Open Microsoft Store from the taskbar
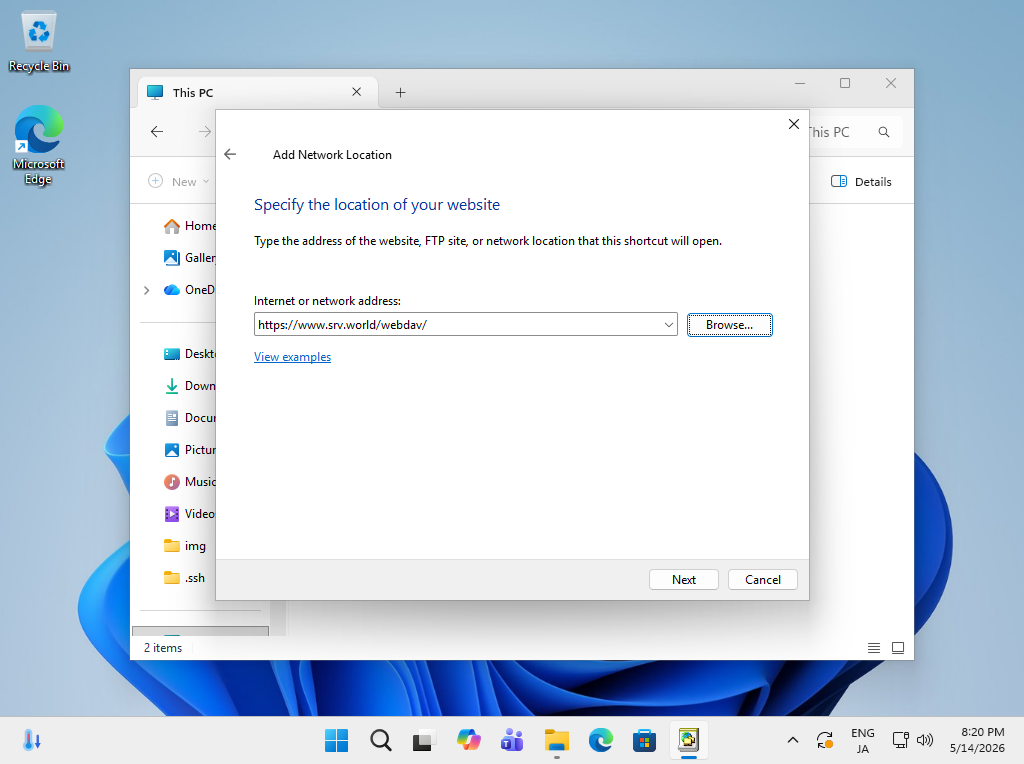The image size is (1024, 764). [644, 740]
